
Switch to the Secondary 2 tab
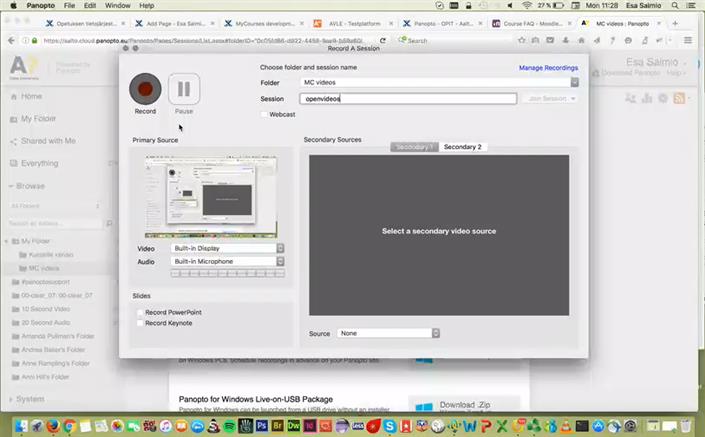(463, 147)
